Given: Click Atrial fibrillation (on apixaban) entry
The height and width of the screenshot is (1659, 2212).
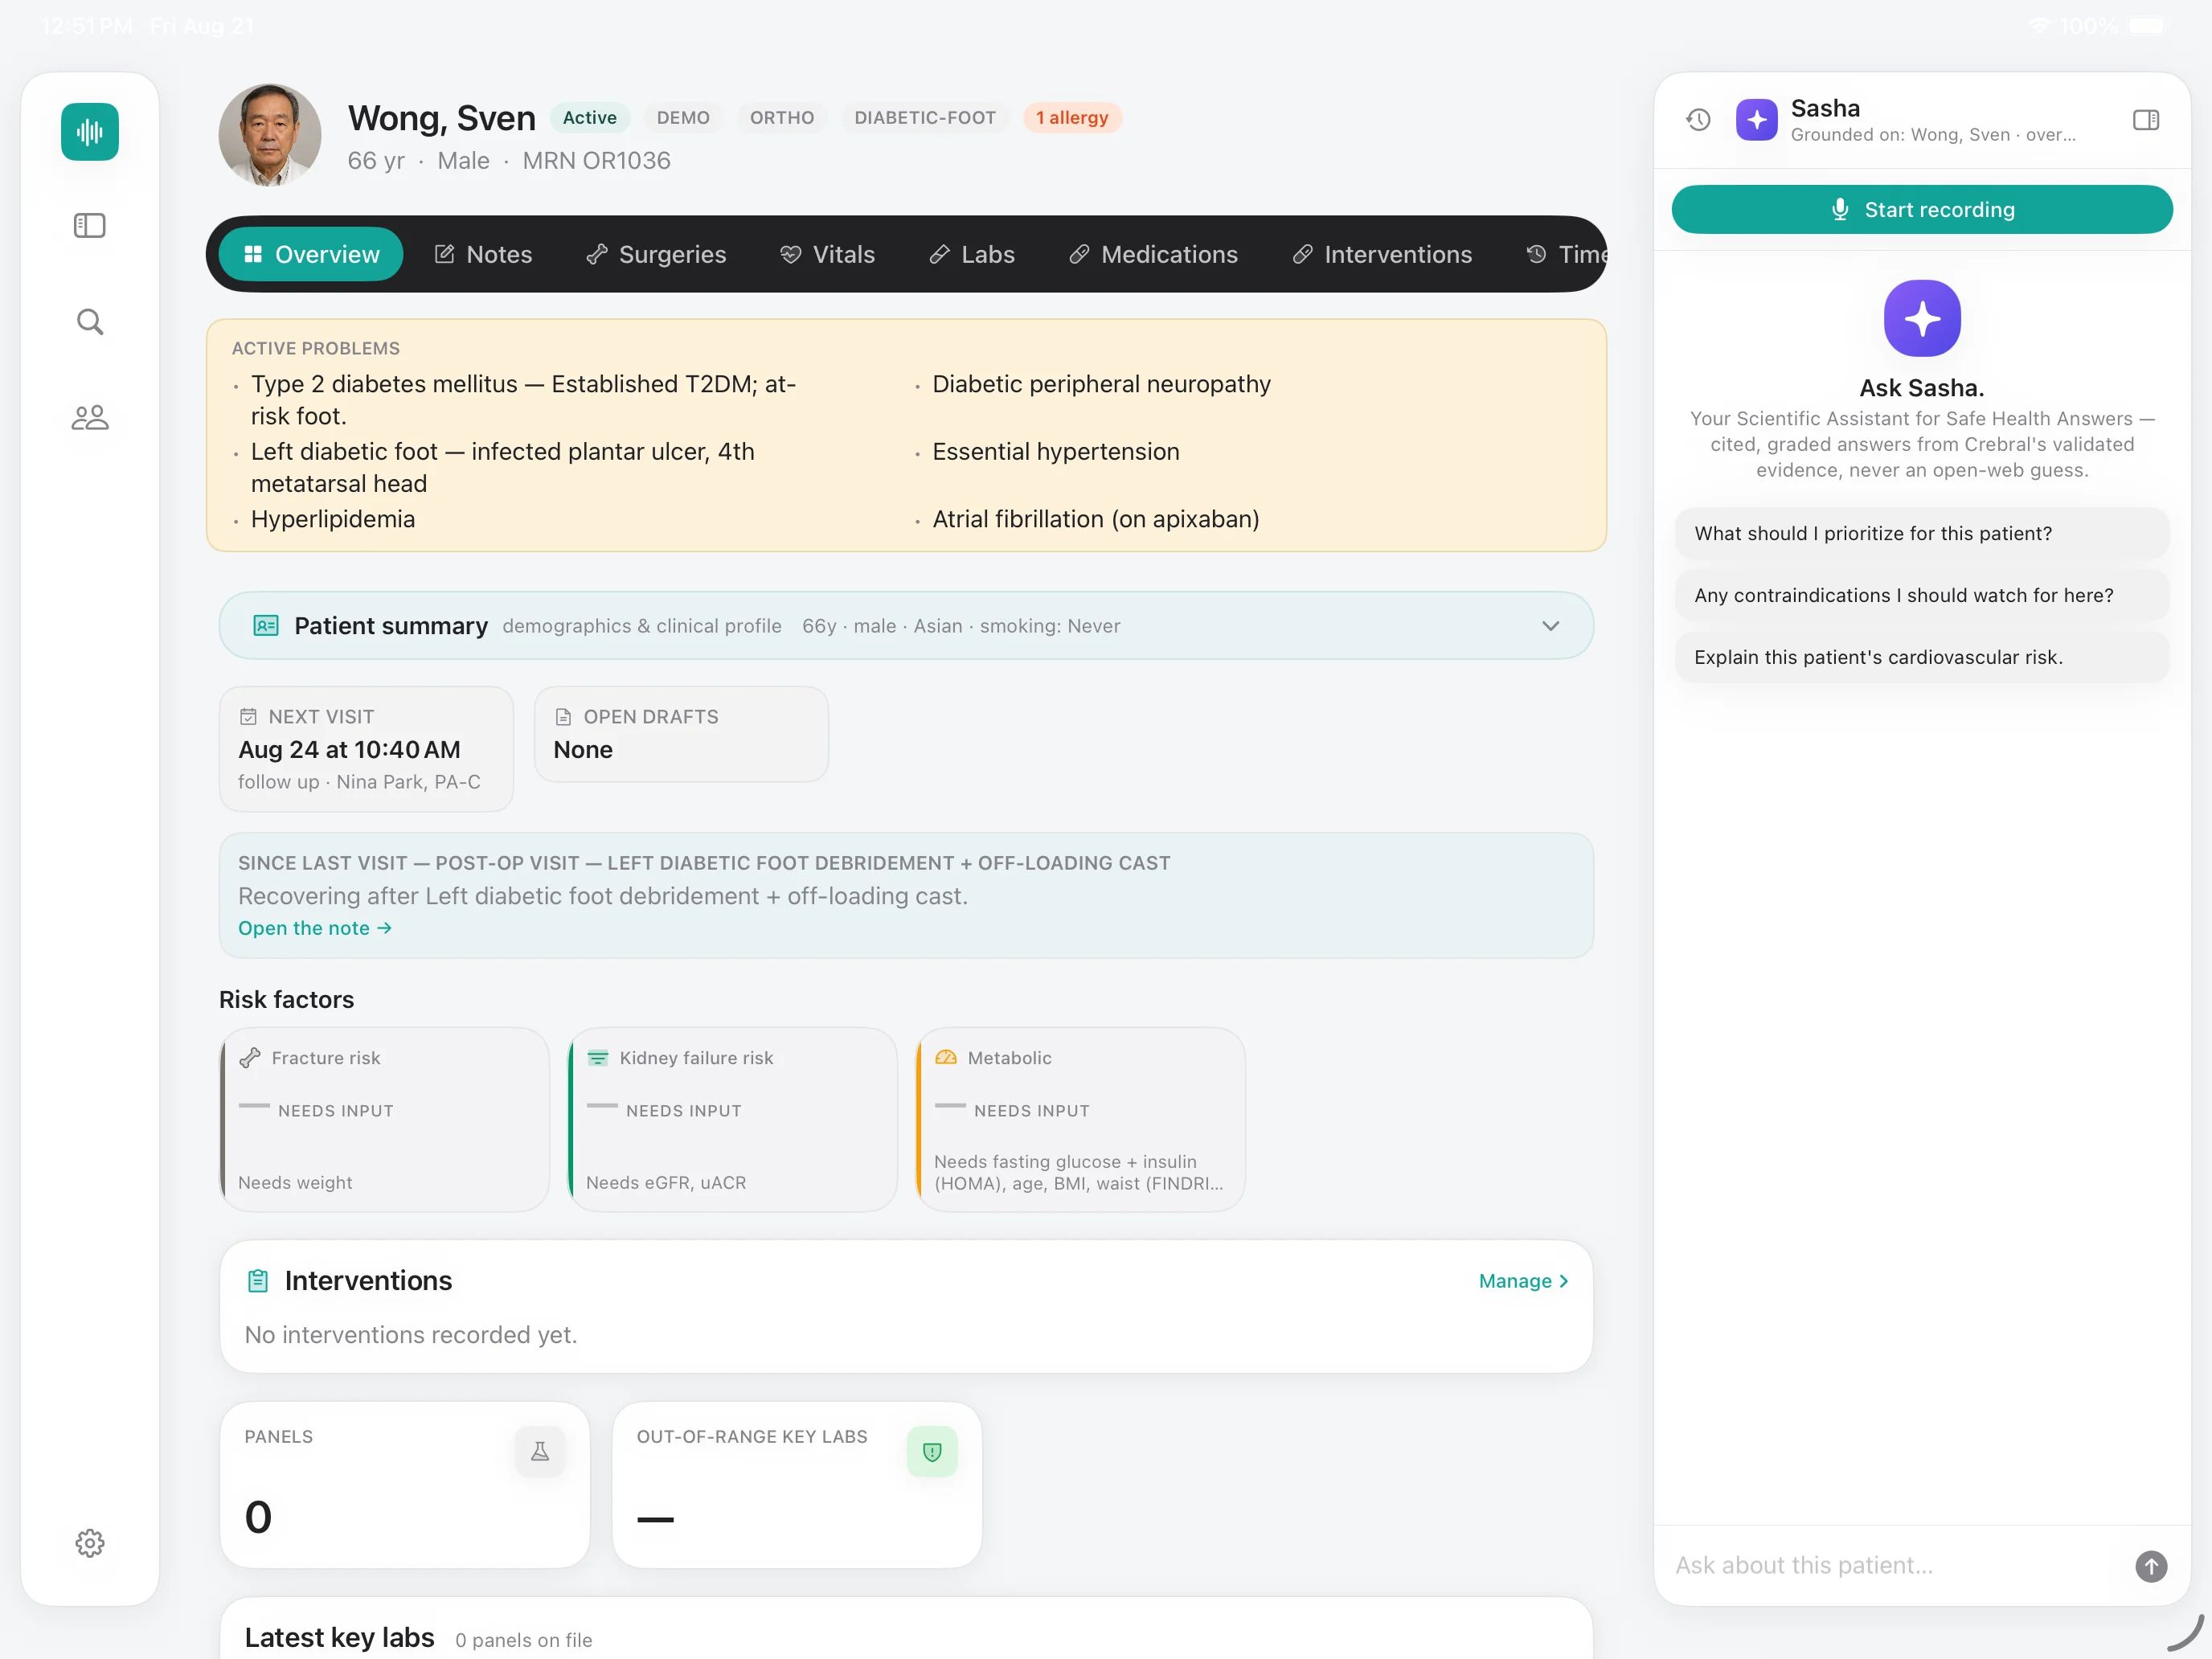Looking at the screenshot, I should [x=1096, y=519].
